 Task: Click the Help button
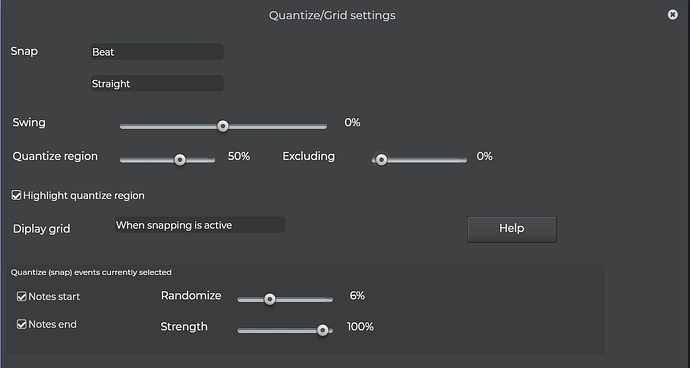[x=512, y=229]
